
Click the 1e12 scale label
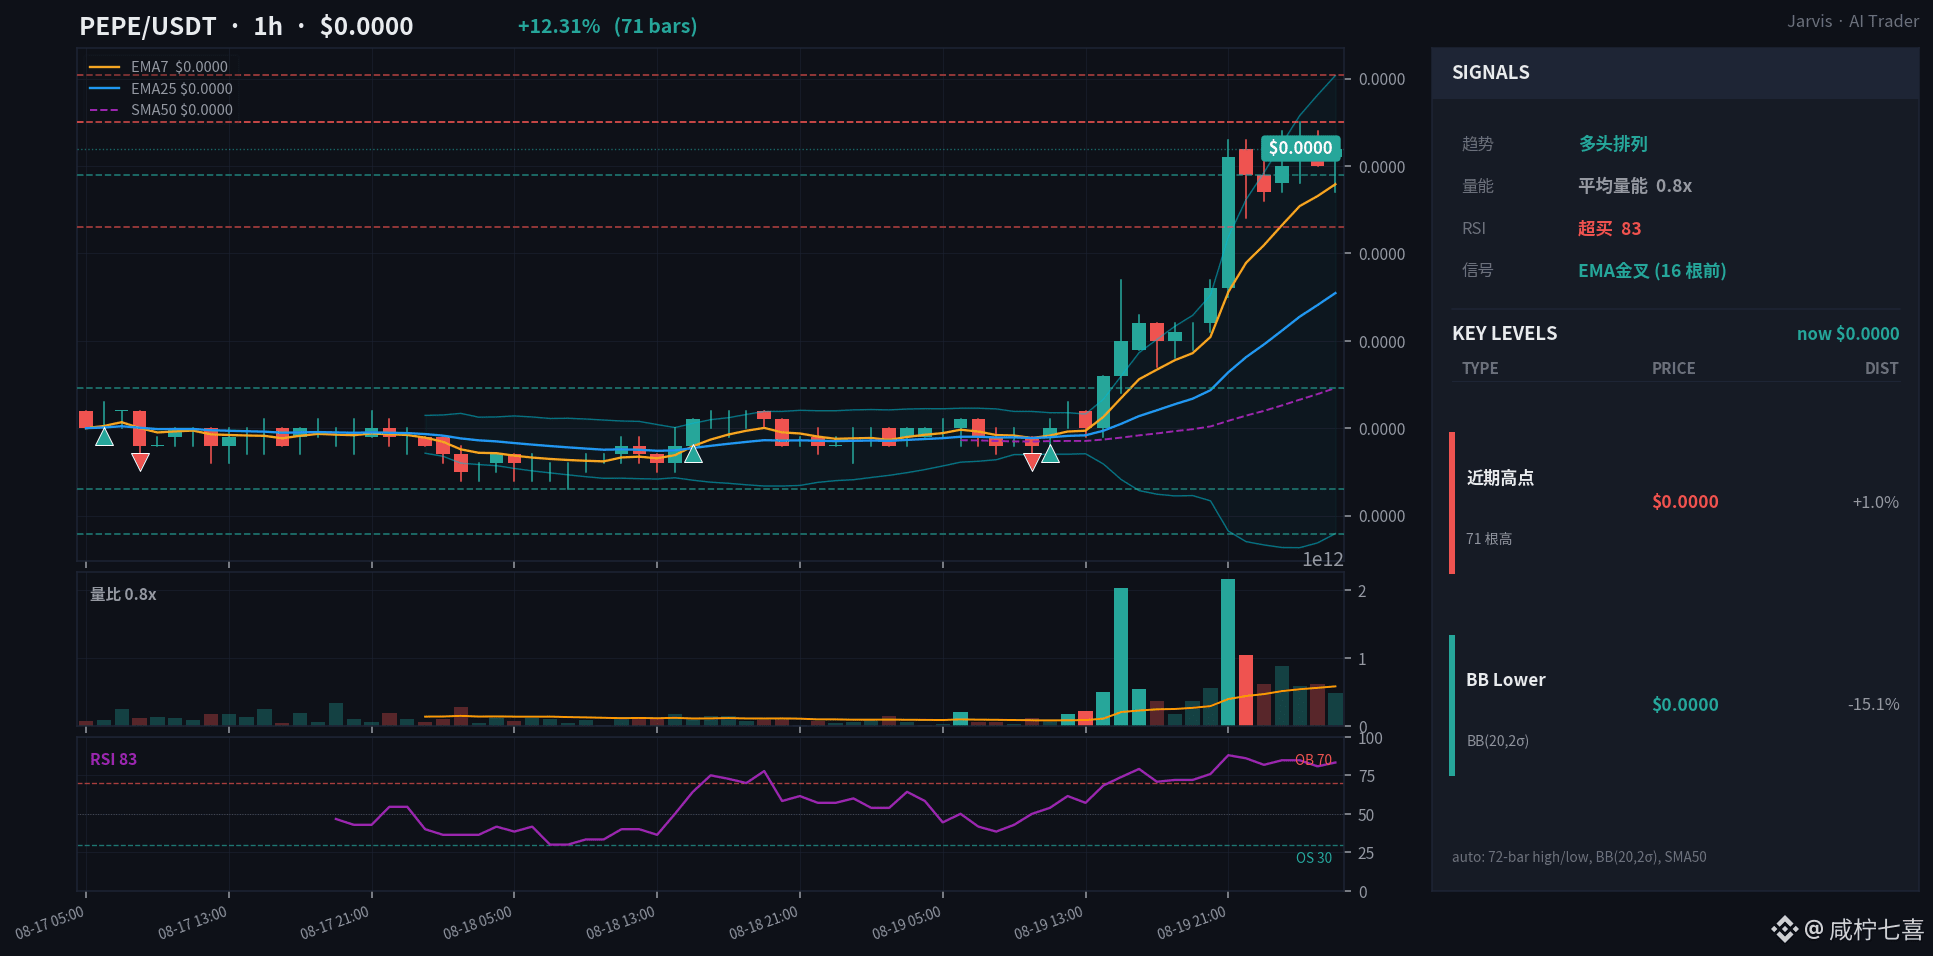click(1323, 559)
